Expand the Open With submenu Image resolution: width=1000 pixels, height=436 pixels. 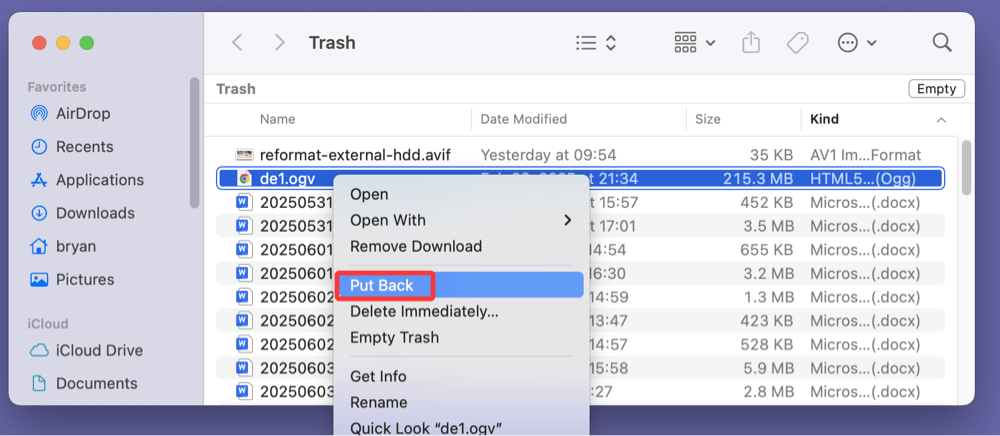tap(460, 220)
